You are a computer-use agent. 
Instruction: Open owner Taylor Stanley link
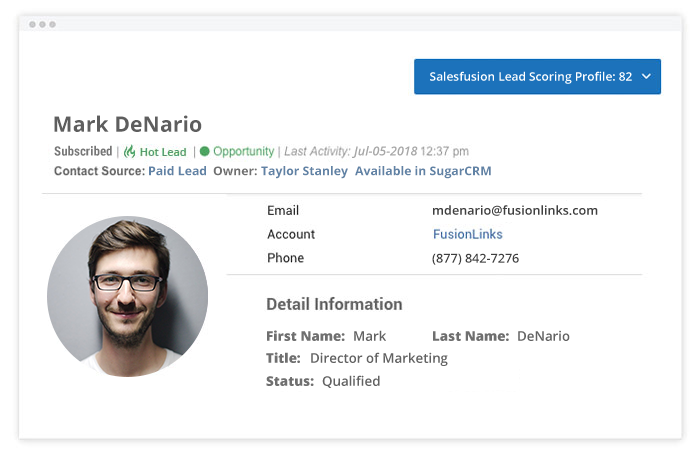[304, 171]
